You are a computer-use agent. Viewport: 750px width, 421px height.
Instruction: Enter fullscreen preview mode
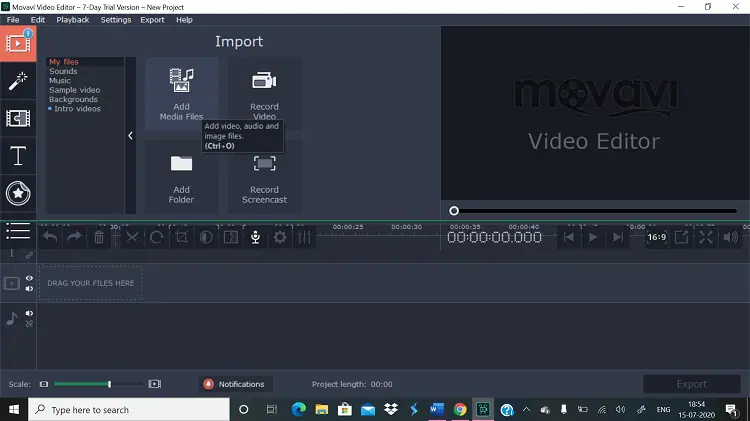(706, 237)
